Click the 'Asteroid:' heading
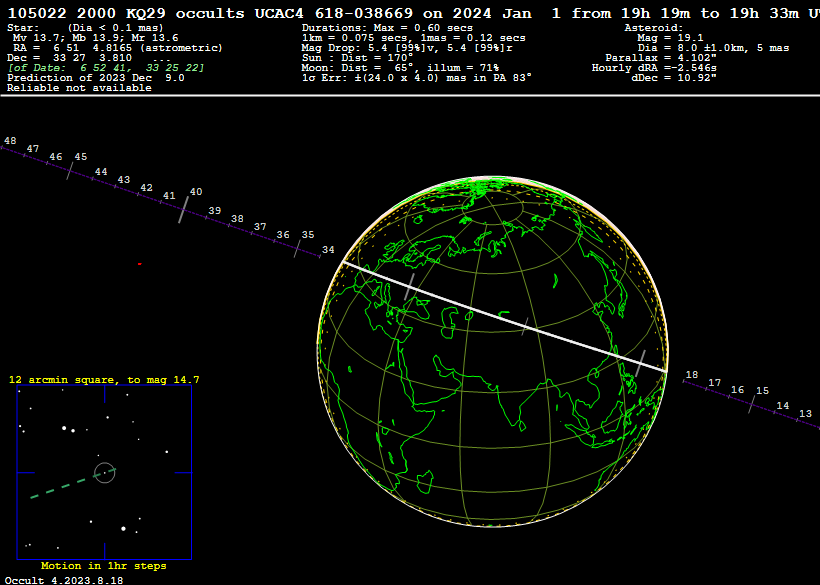820x585 pixels. tap(654, 28)
